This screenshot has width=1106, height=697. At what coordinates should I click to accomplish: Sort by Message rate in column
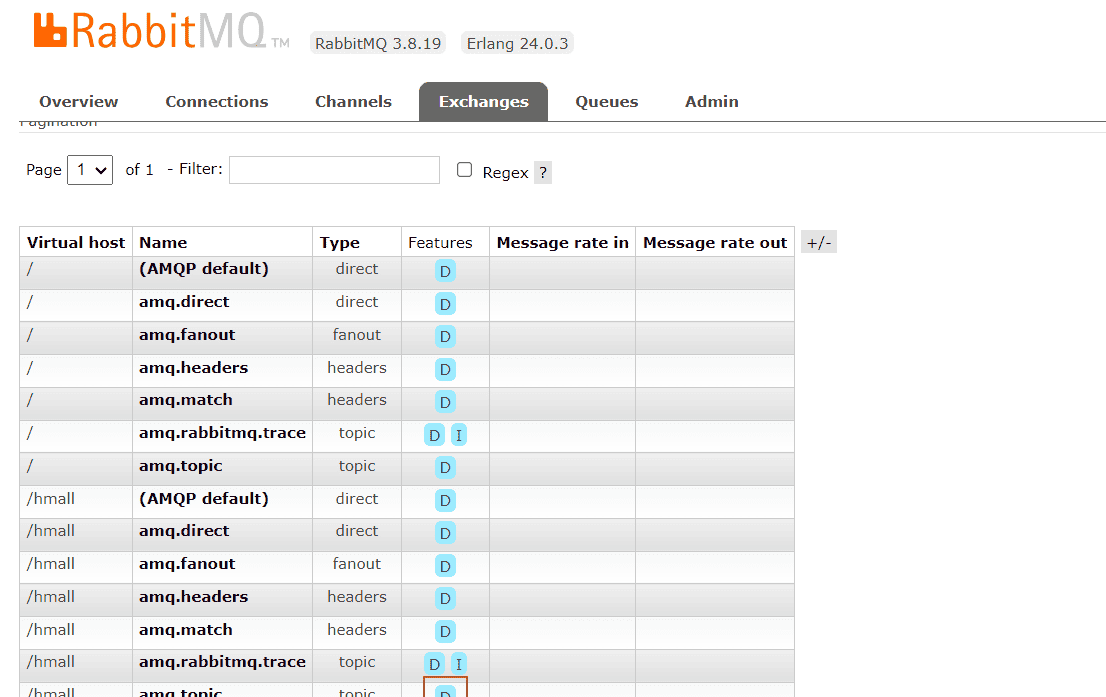[562, 242]
